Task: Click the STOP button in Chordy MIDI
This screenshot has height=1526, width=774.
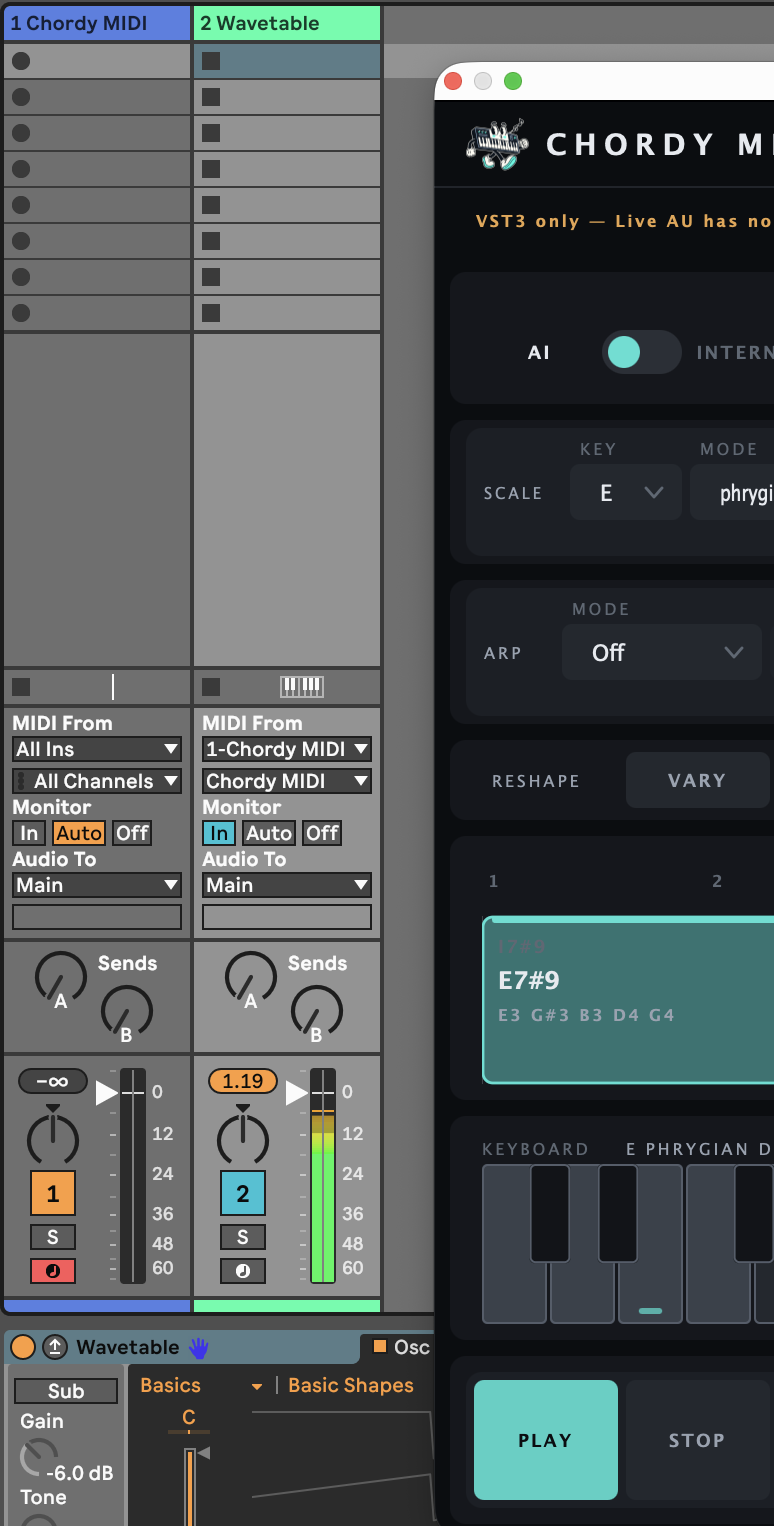Action: point(697,1440)
